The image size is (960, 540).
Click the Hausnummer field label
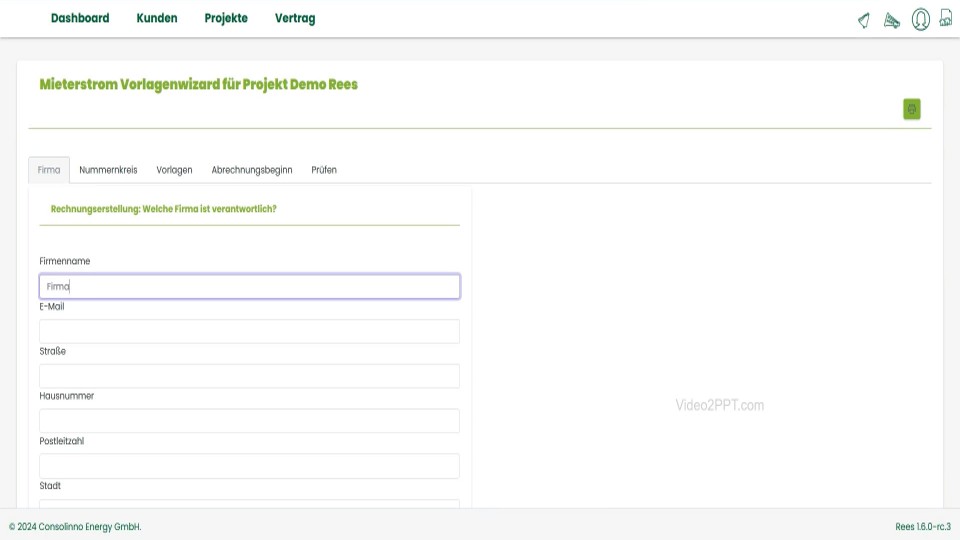[67, 396]
